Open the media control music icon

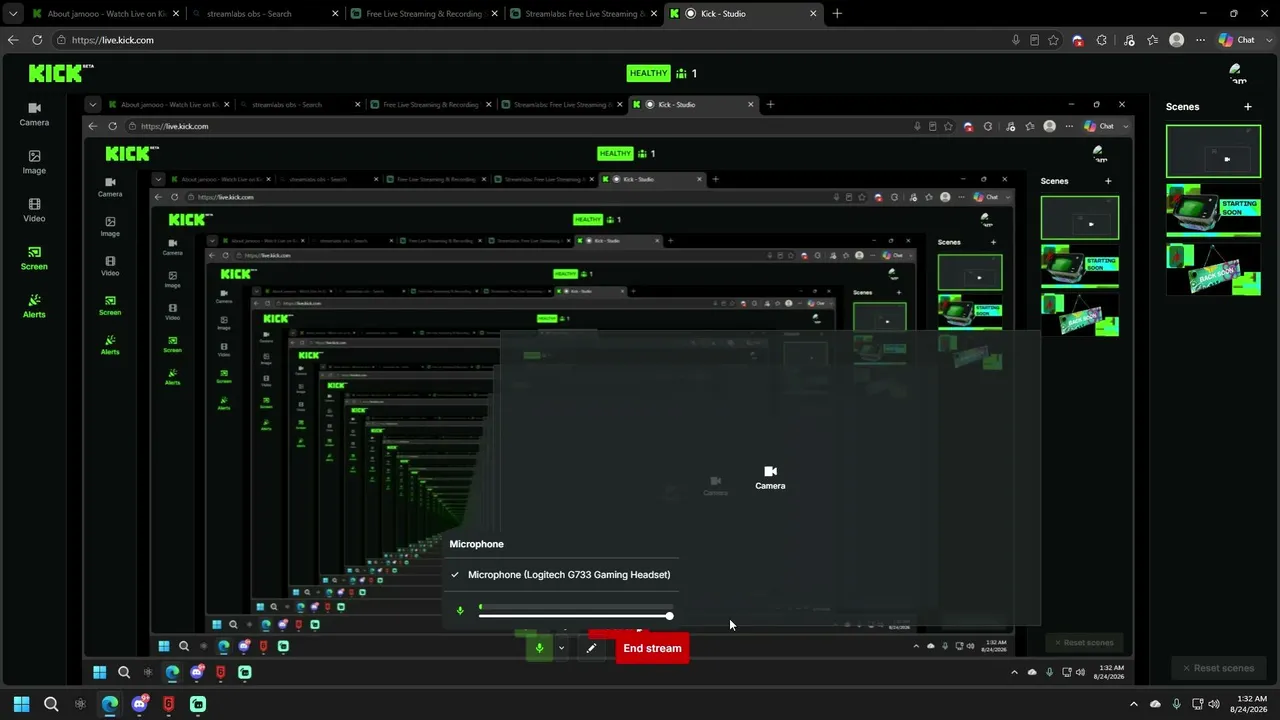point(1129,40)
